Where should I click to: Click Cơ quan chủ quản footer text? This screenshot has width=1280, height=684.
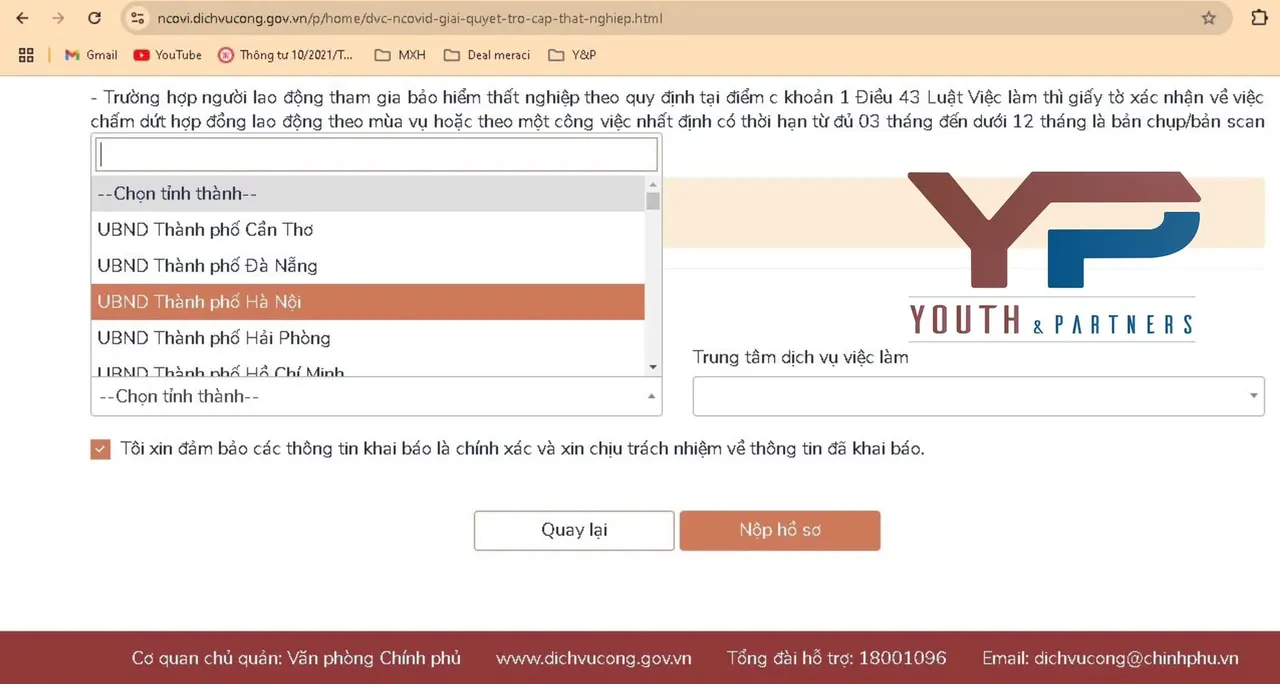click(296, 658)
